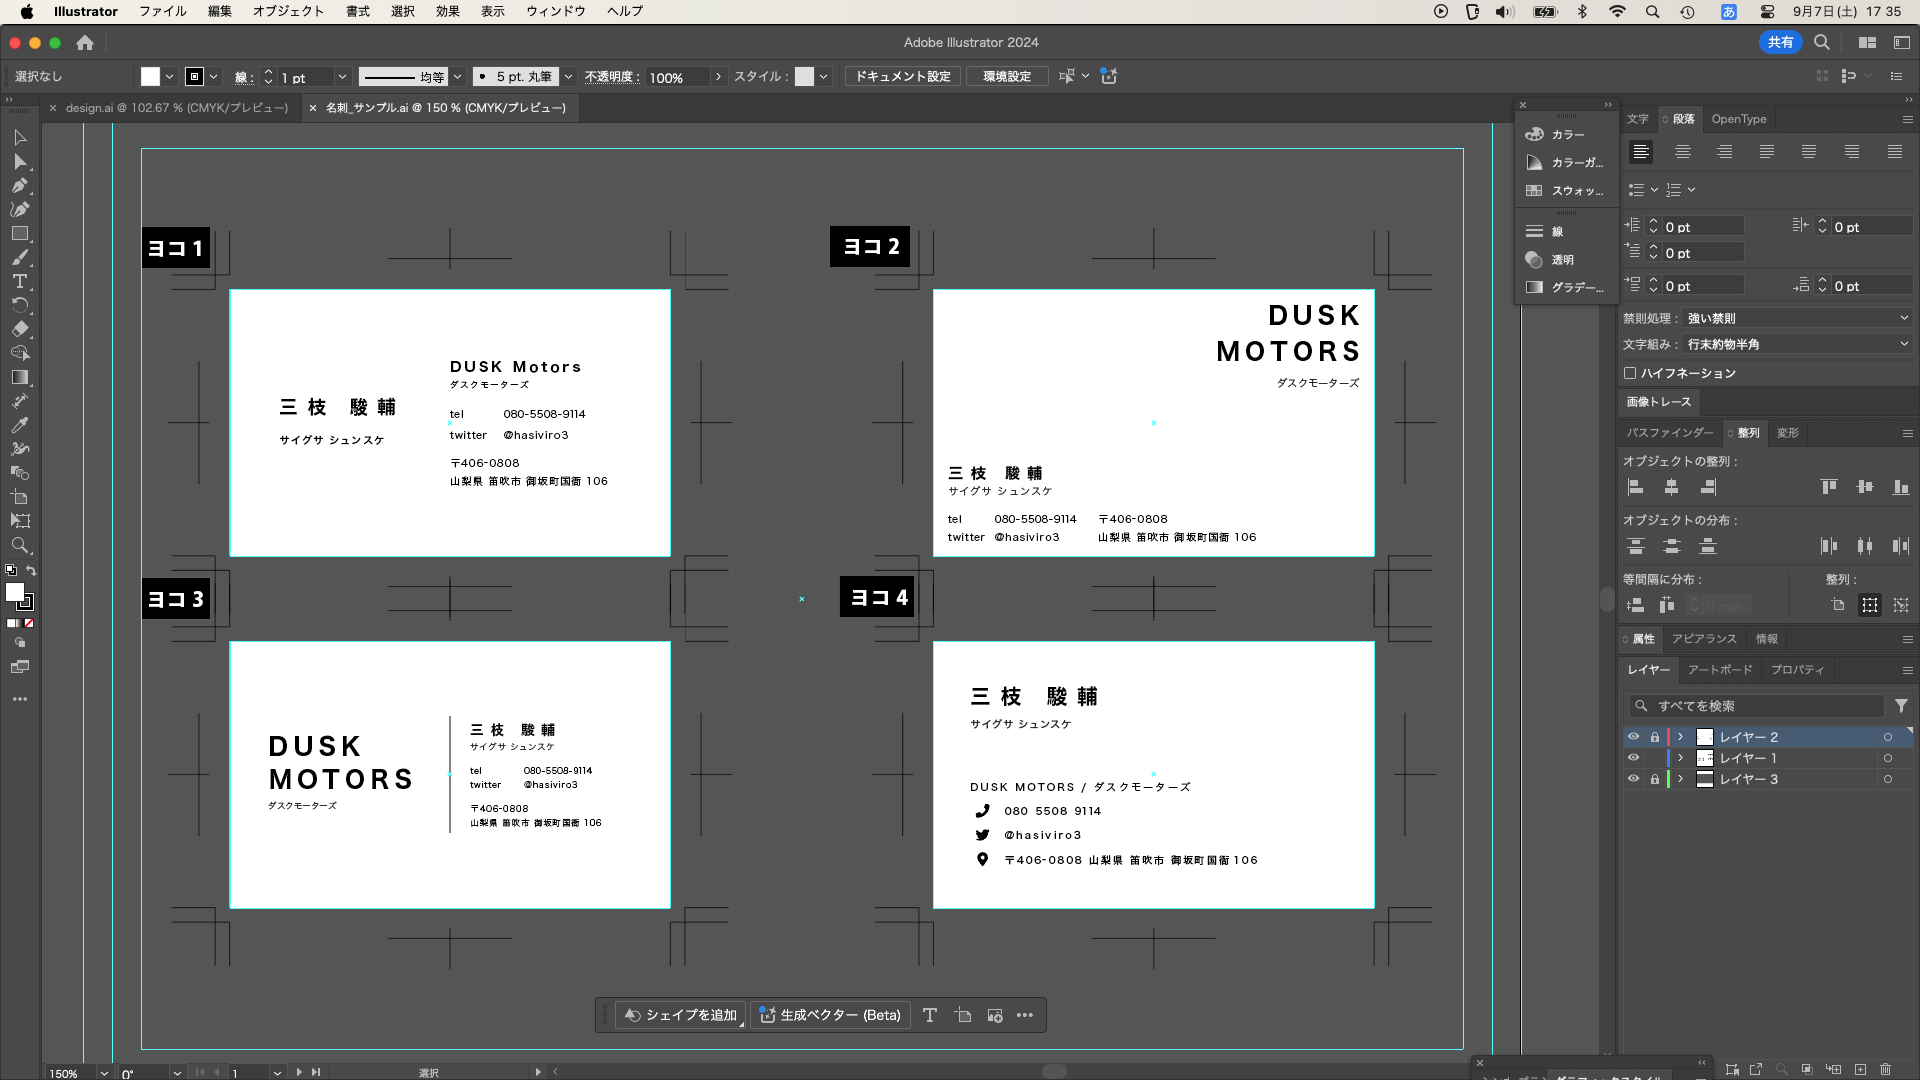Click the Gradient tool icon
This screenshot has height=1080, width=1920.
pos(19,377)
